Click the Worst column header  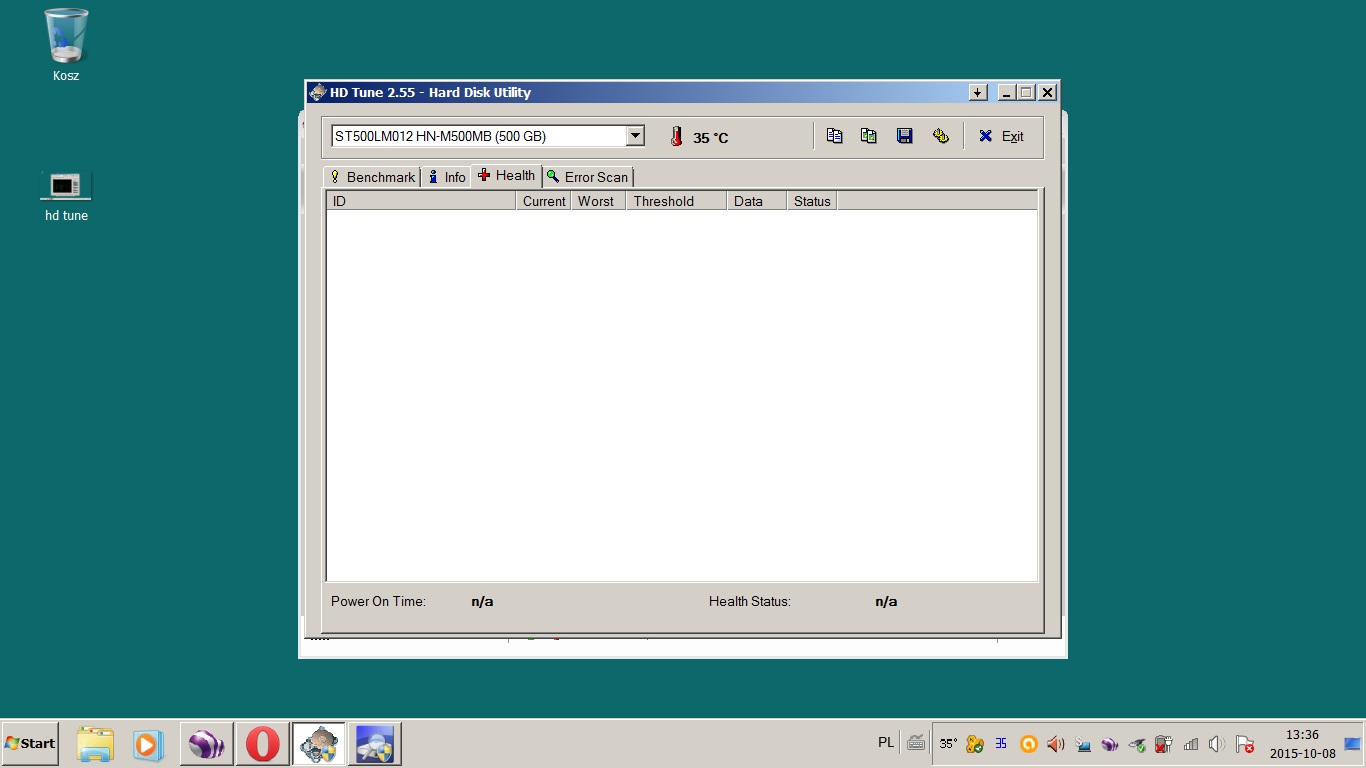pos(599,201)
